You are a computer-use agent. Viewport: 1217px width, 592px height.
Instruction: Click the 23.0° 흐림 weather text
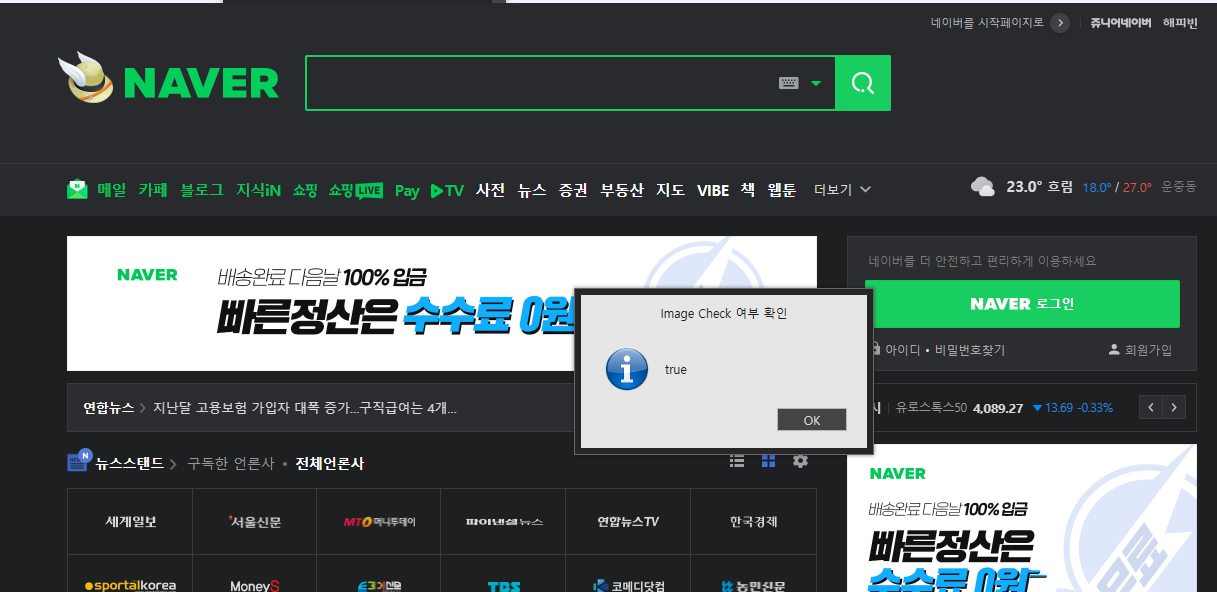(x=1039, y=187)
